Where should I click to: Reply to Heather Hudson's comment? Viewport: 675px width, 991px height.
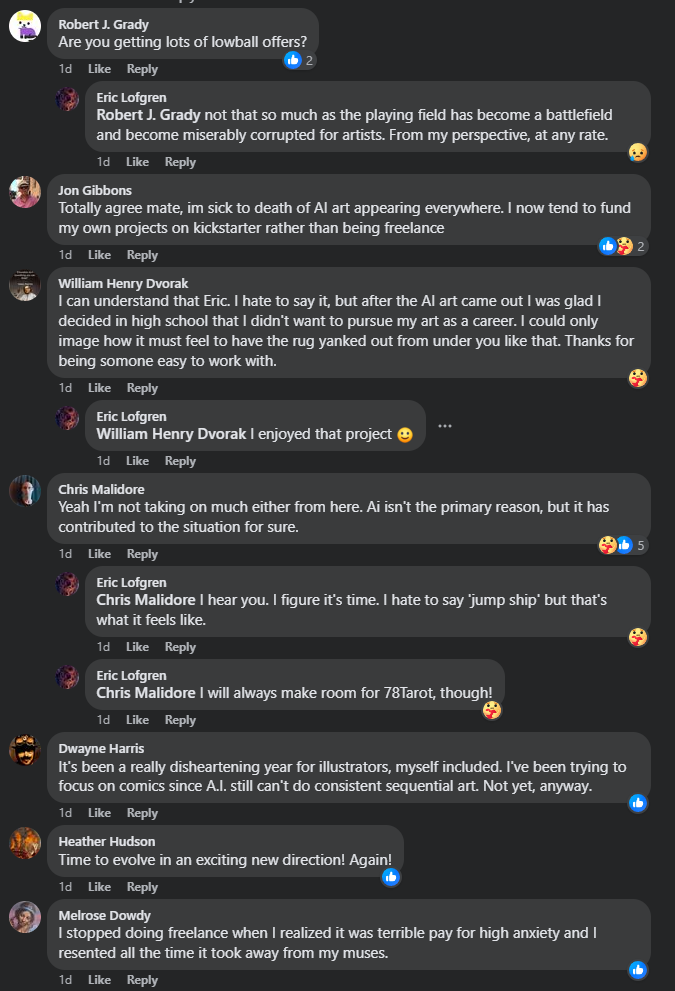pyautogui.click(x=142, y=887)
